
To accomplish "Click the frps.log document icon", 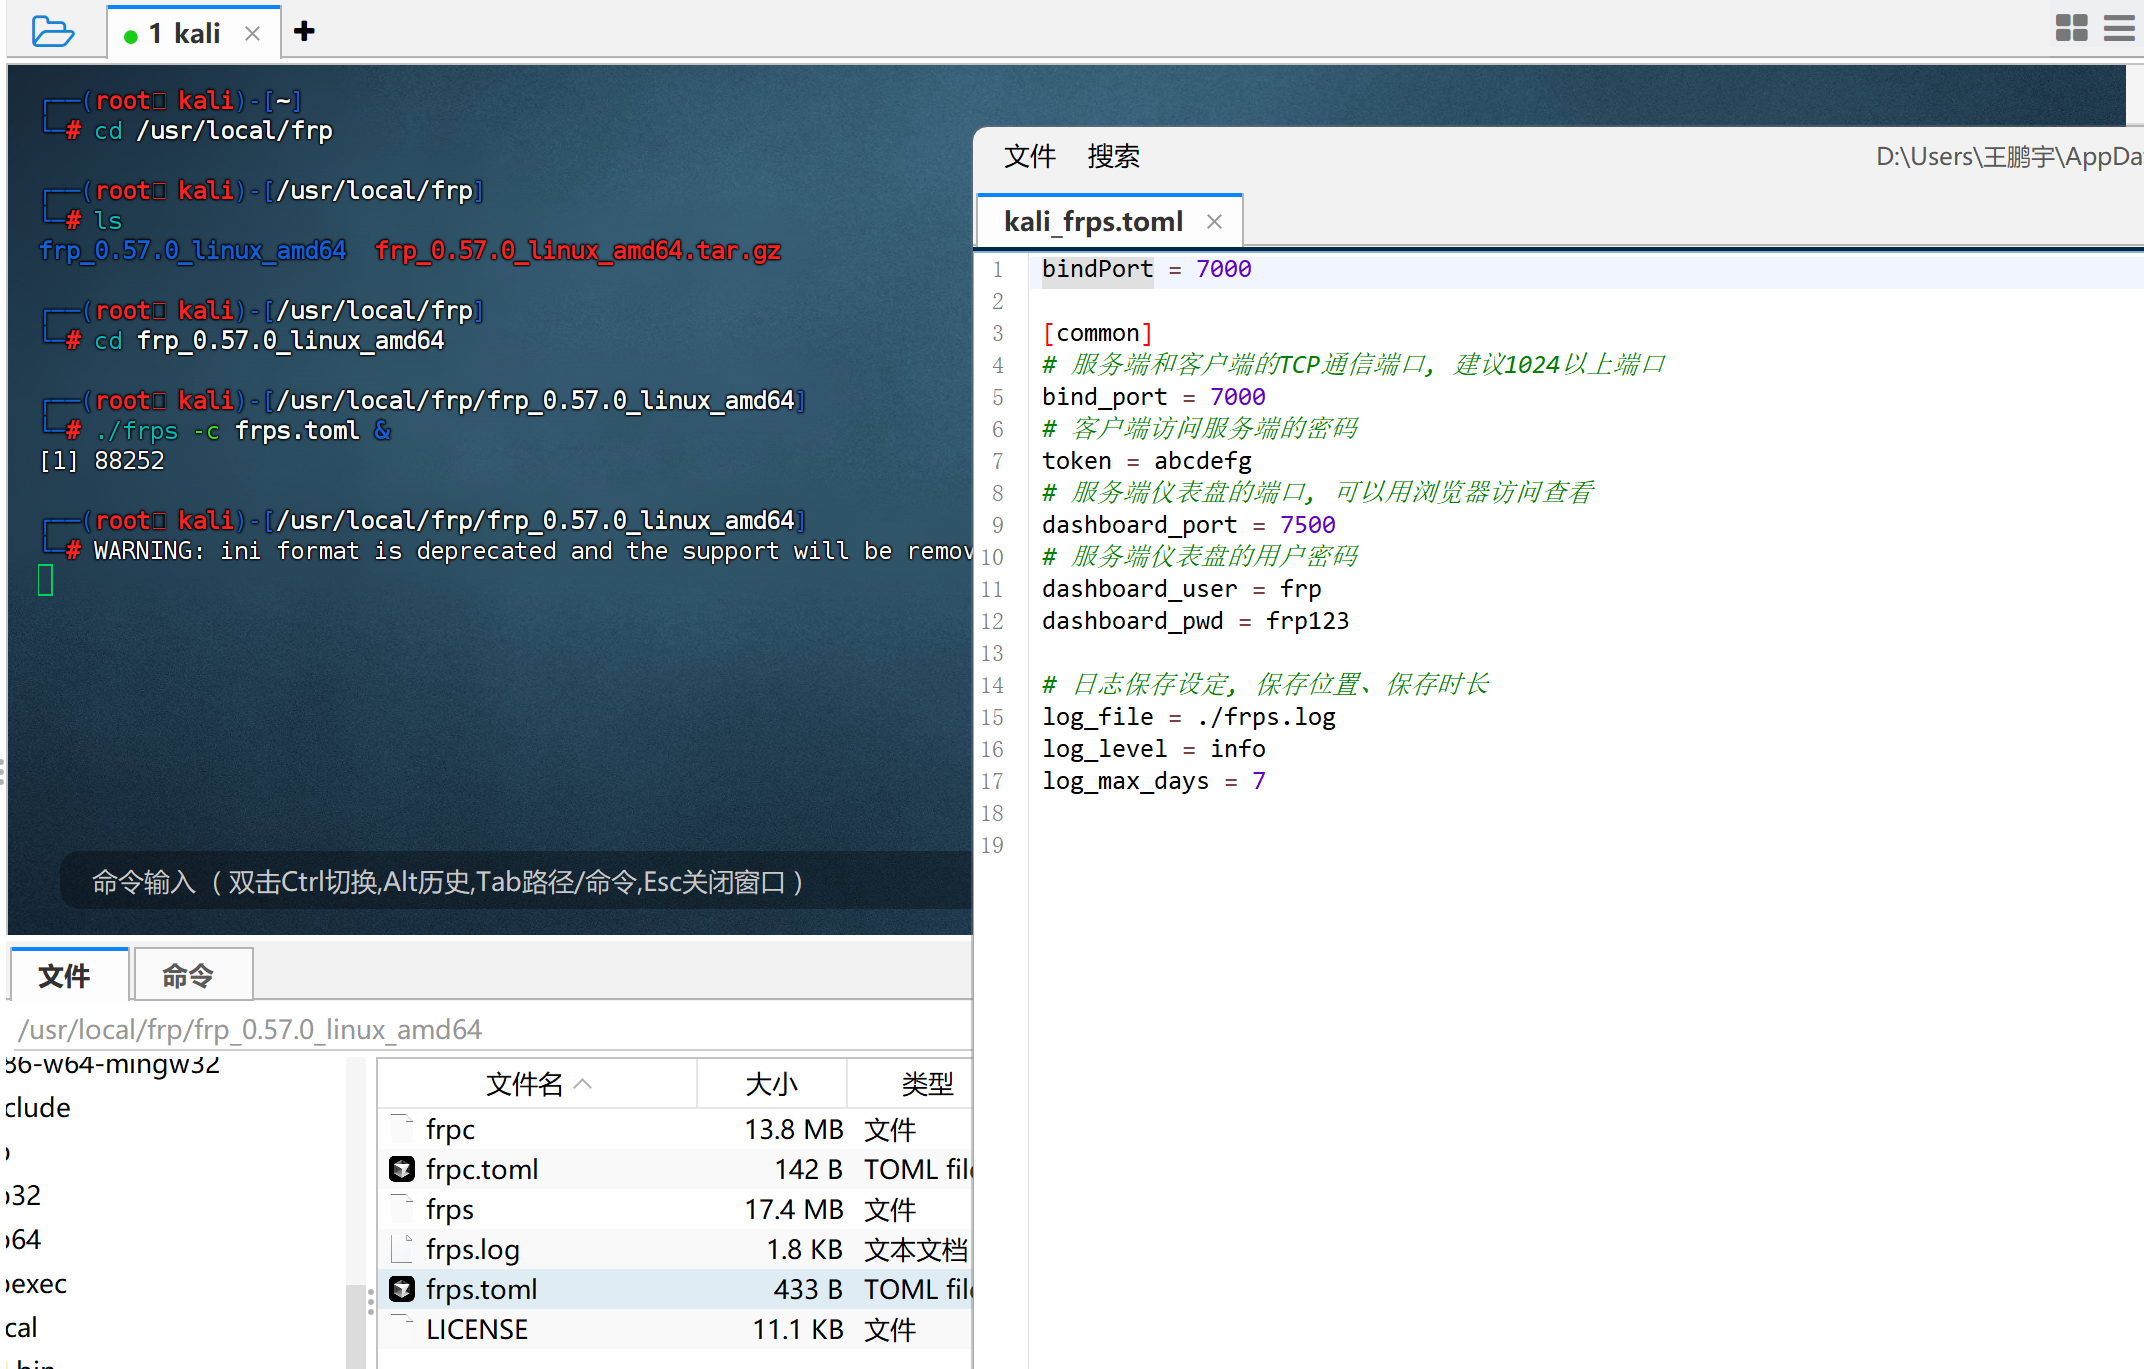I will 402,1249.
